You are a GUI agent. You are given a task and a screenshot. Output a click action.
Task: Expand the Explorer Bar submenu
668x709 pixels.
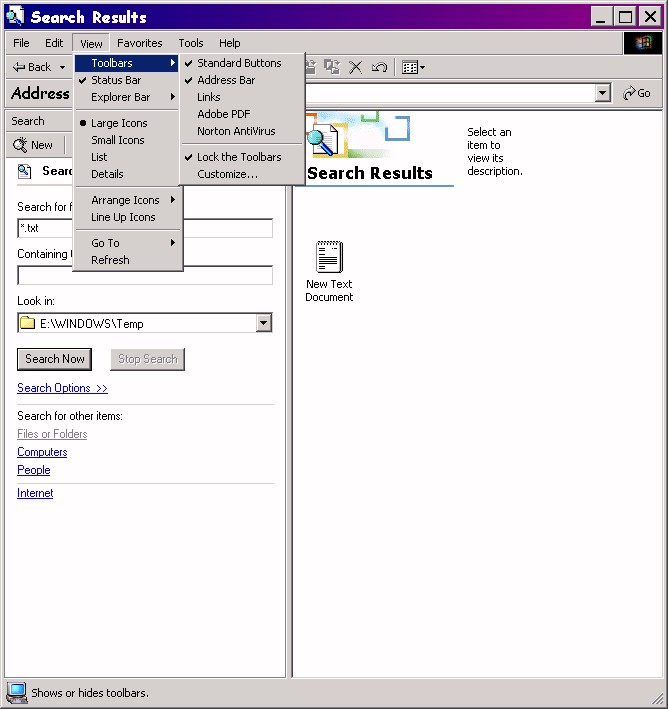click(127, 97)
